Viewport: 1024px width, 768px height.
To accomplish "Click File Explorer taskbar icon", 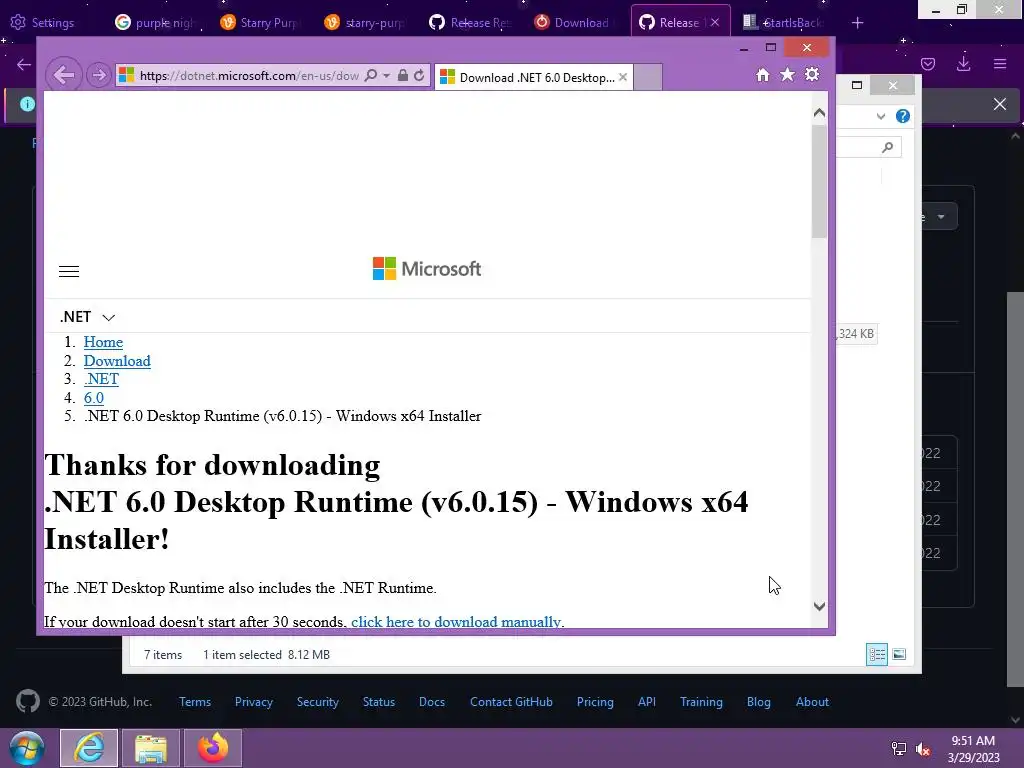I will [x=151, y=748].
